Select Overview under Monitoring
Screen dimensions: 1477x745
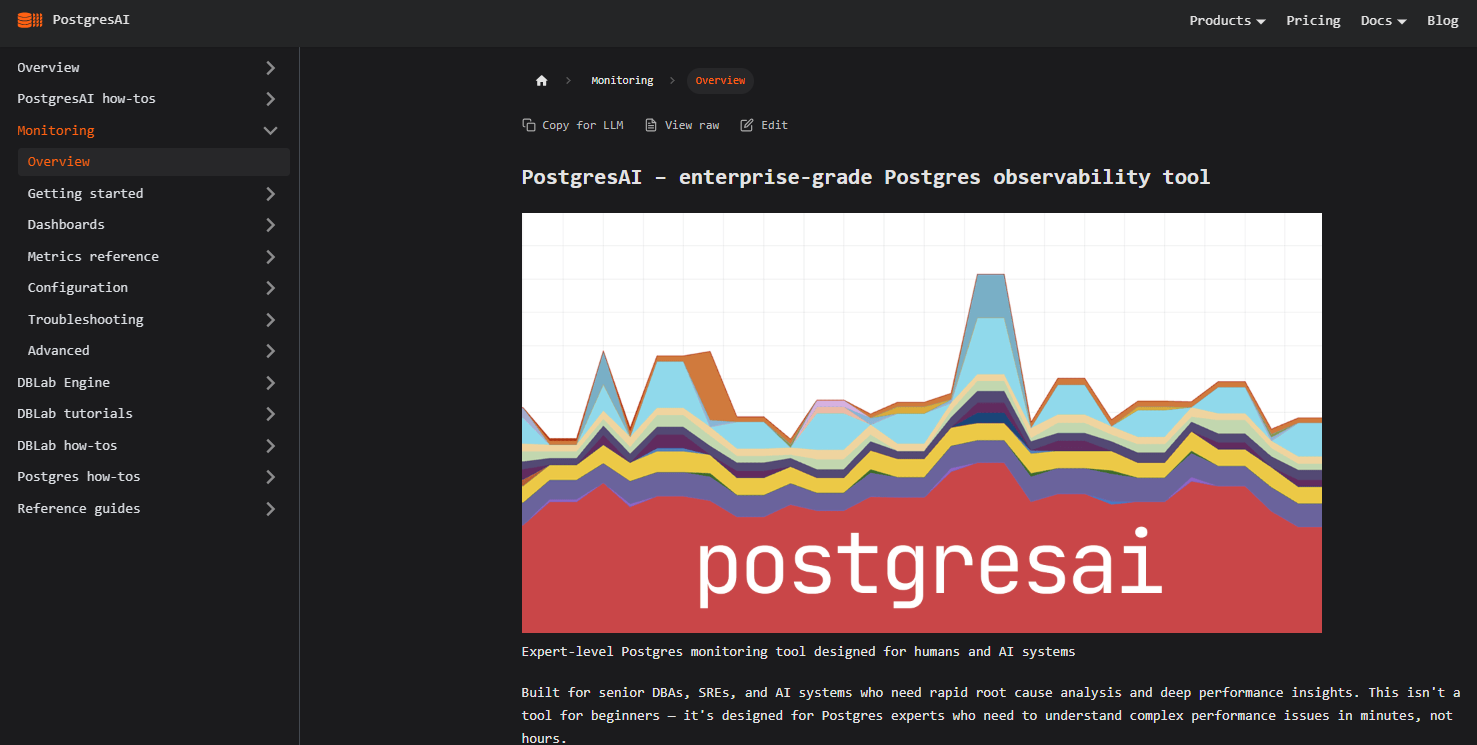(154, 162)
